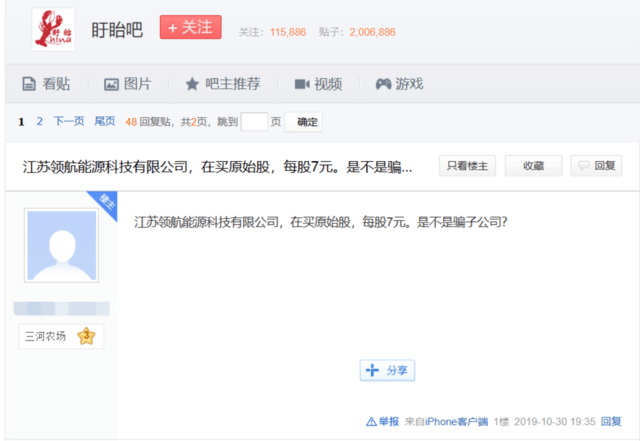Click the 盱眙吧 lobster logo
Screen dimensions: 640x441
coord(53,29)
